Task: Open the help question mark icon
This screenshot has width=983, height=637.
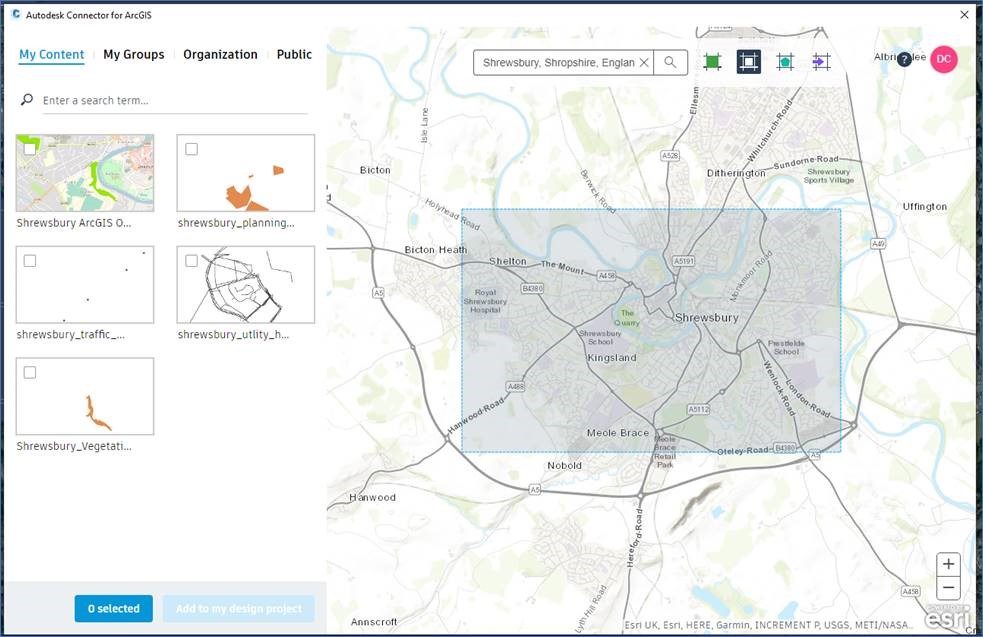Action: [x=904, y=60]
